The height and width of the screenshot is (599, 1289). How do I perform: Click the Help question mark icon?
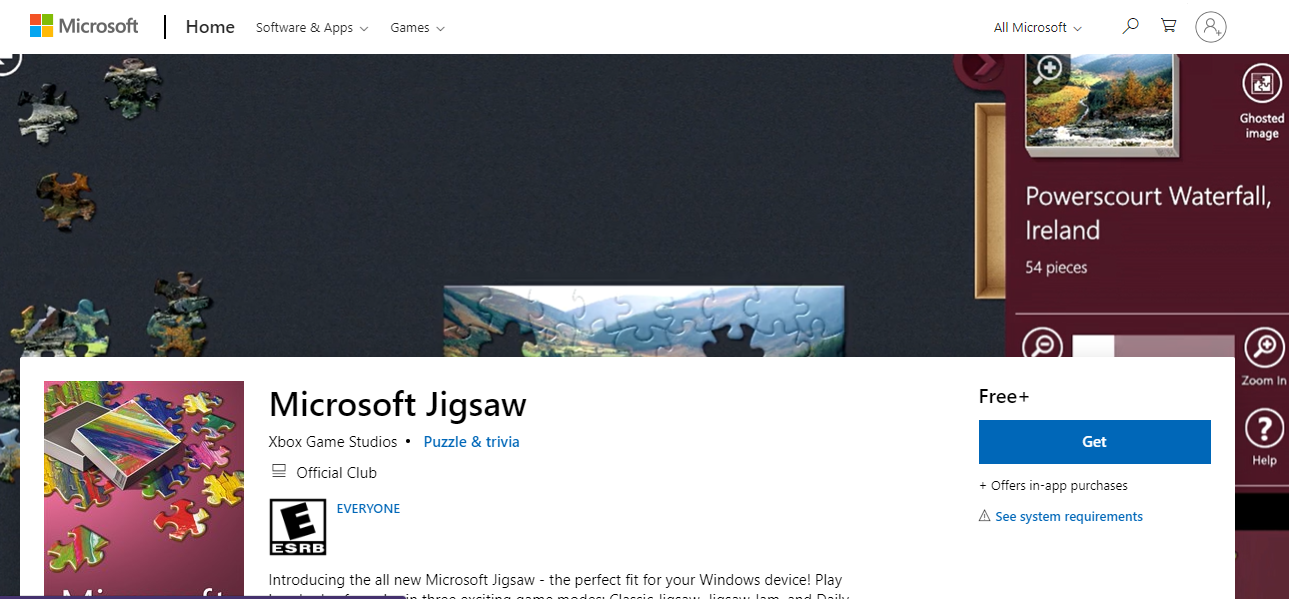point(1264,430)
